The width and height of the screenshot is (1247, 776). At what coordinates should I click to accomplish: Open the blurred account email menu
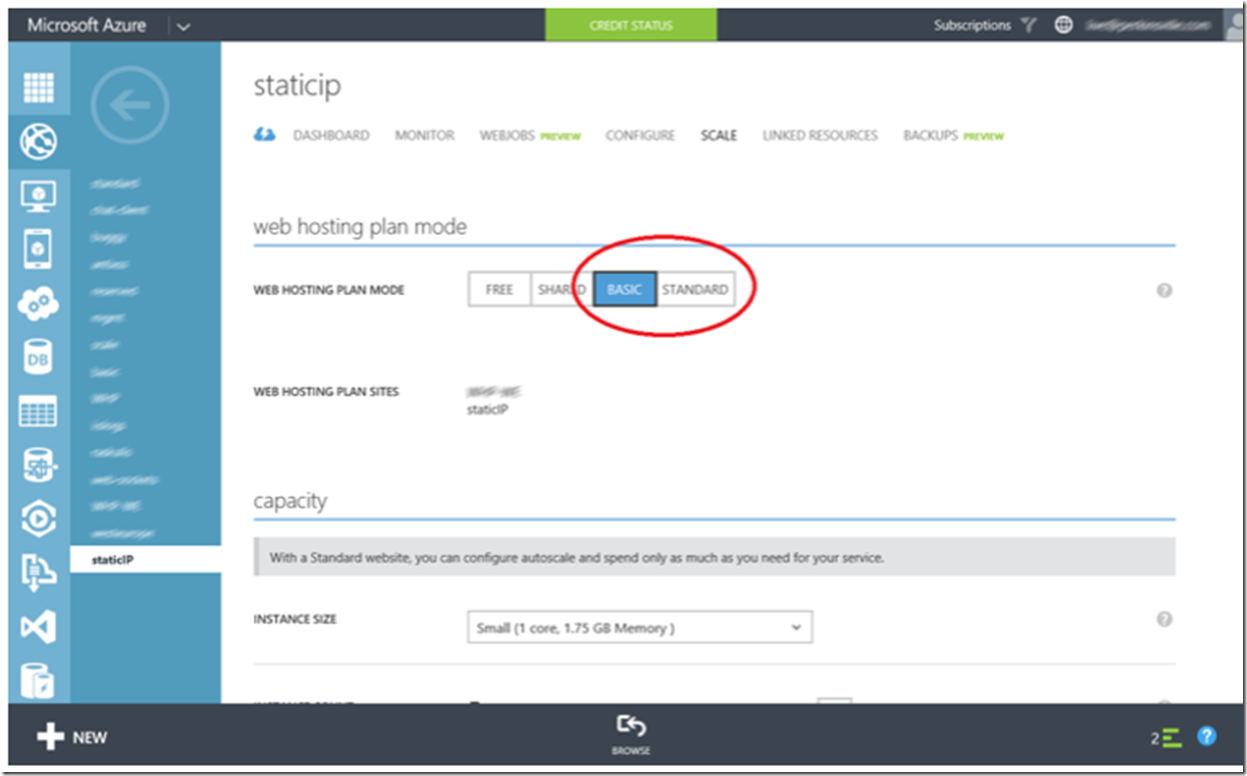coord(1148,25)
